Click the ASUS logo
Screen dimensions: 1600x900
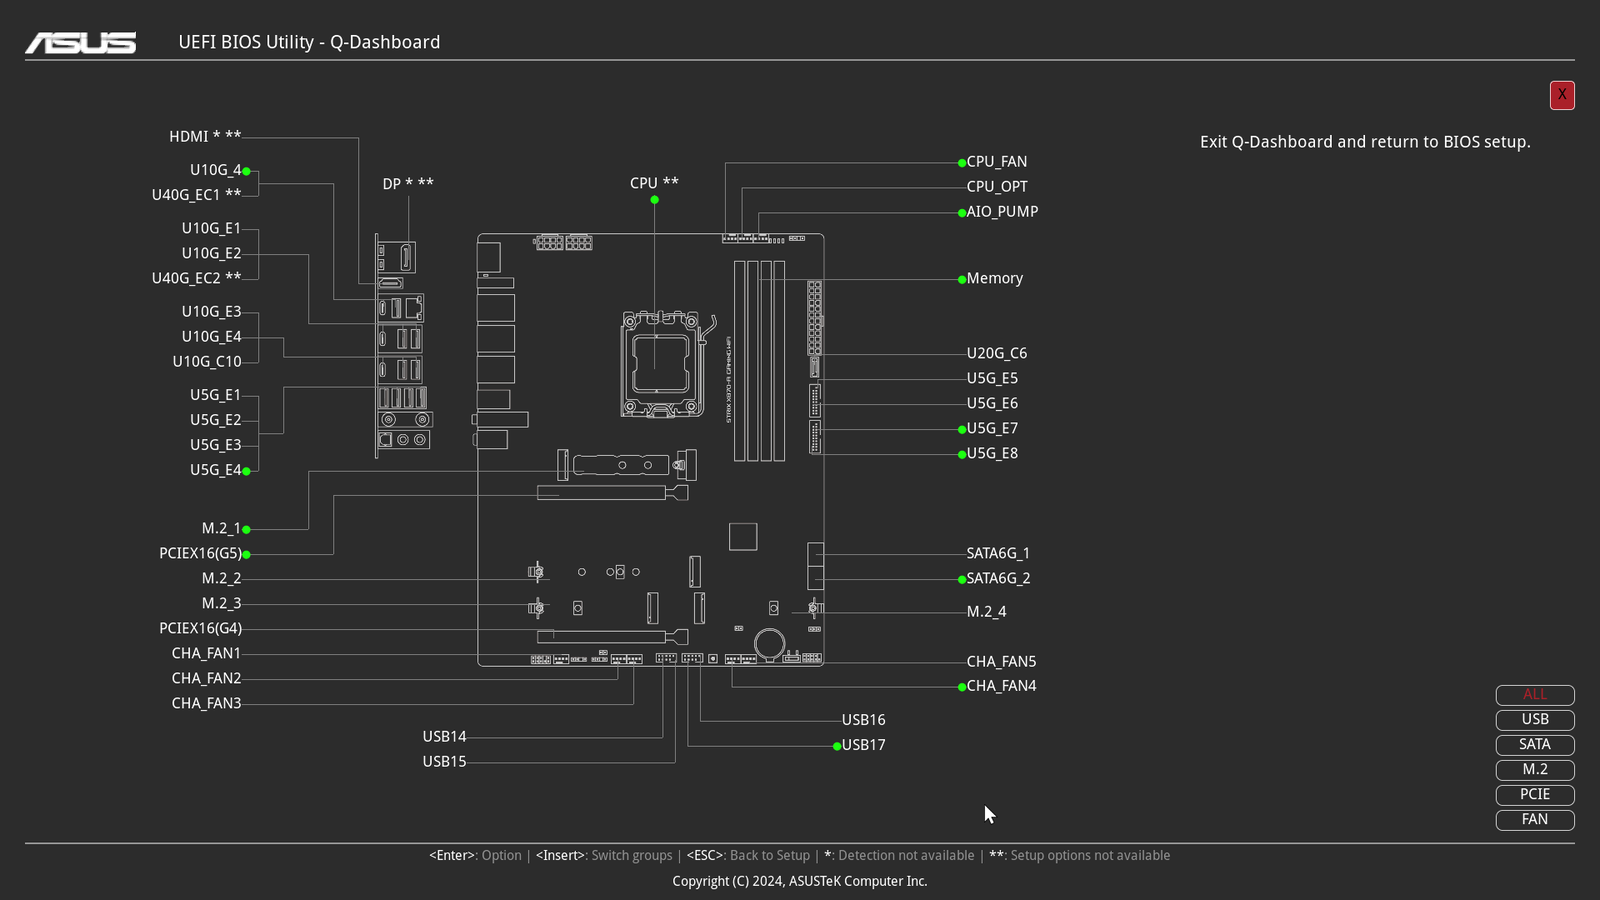81,42
